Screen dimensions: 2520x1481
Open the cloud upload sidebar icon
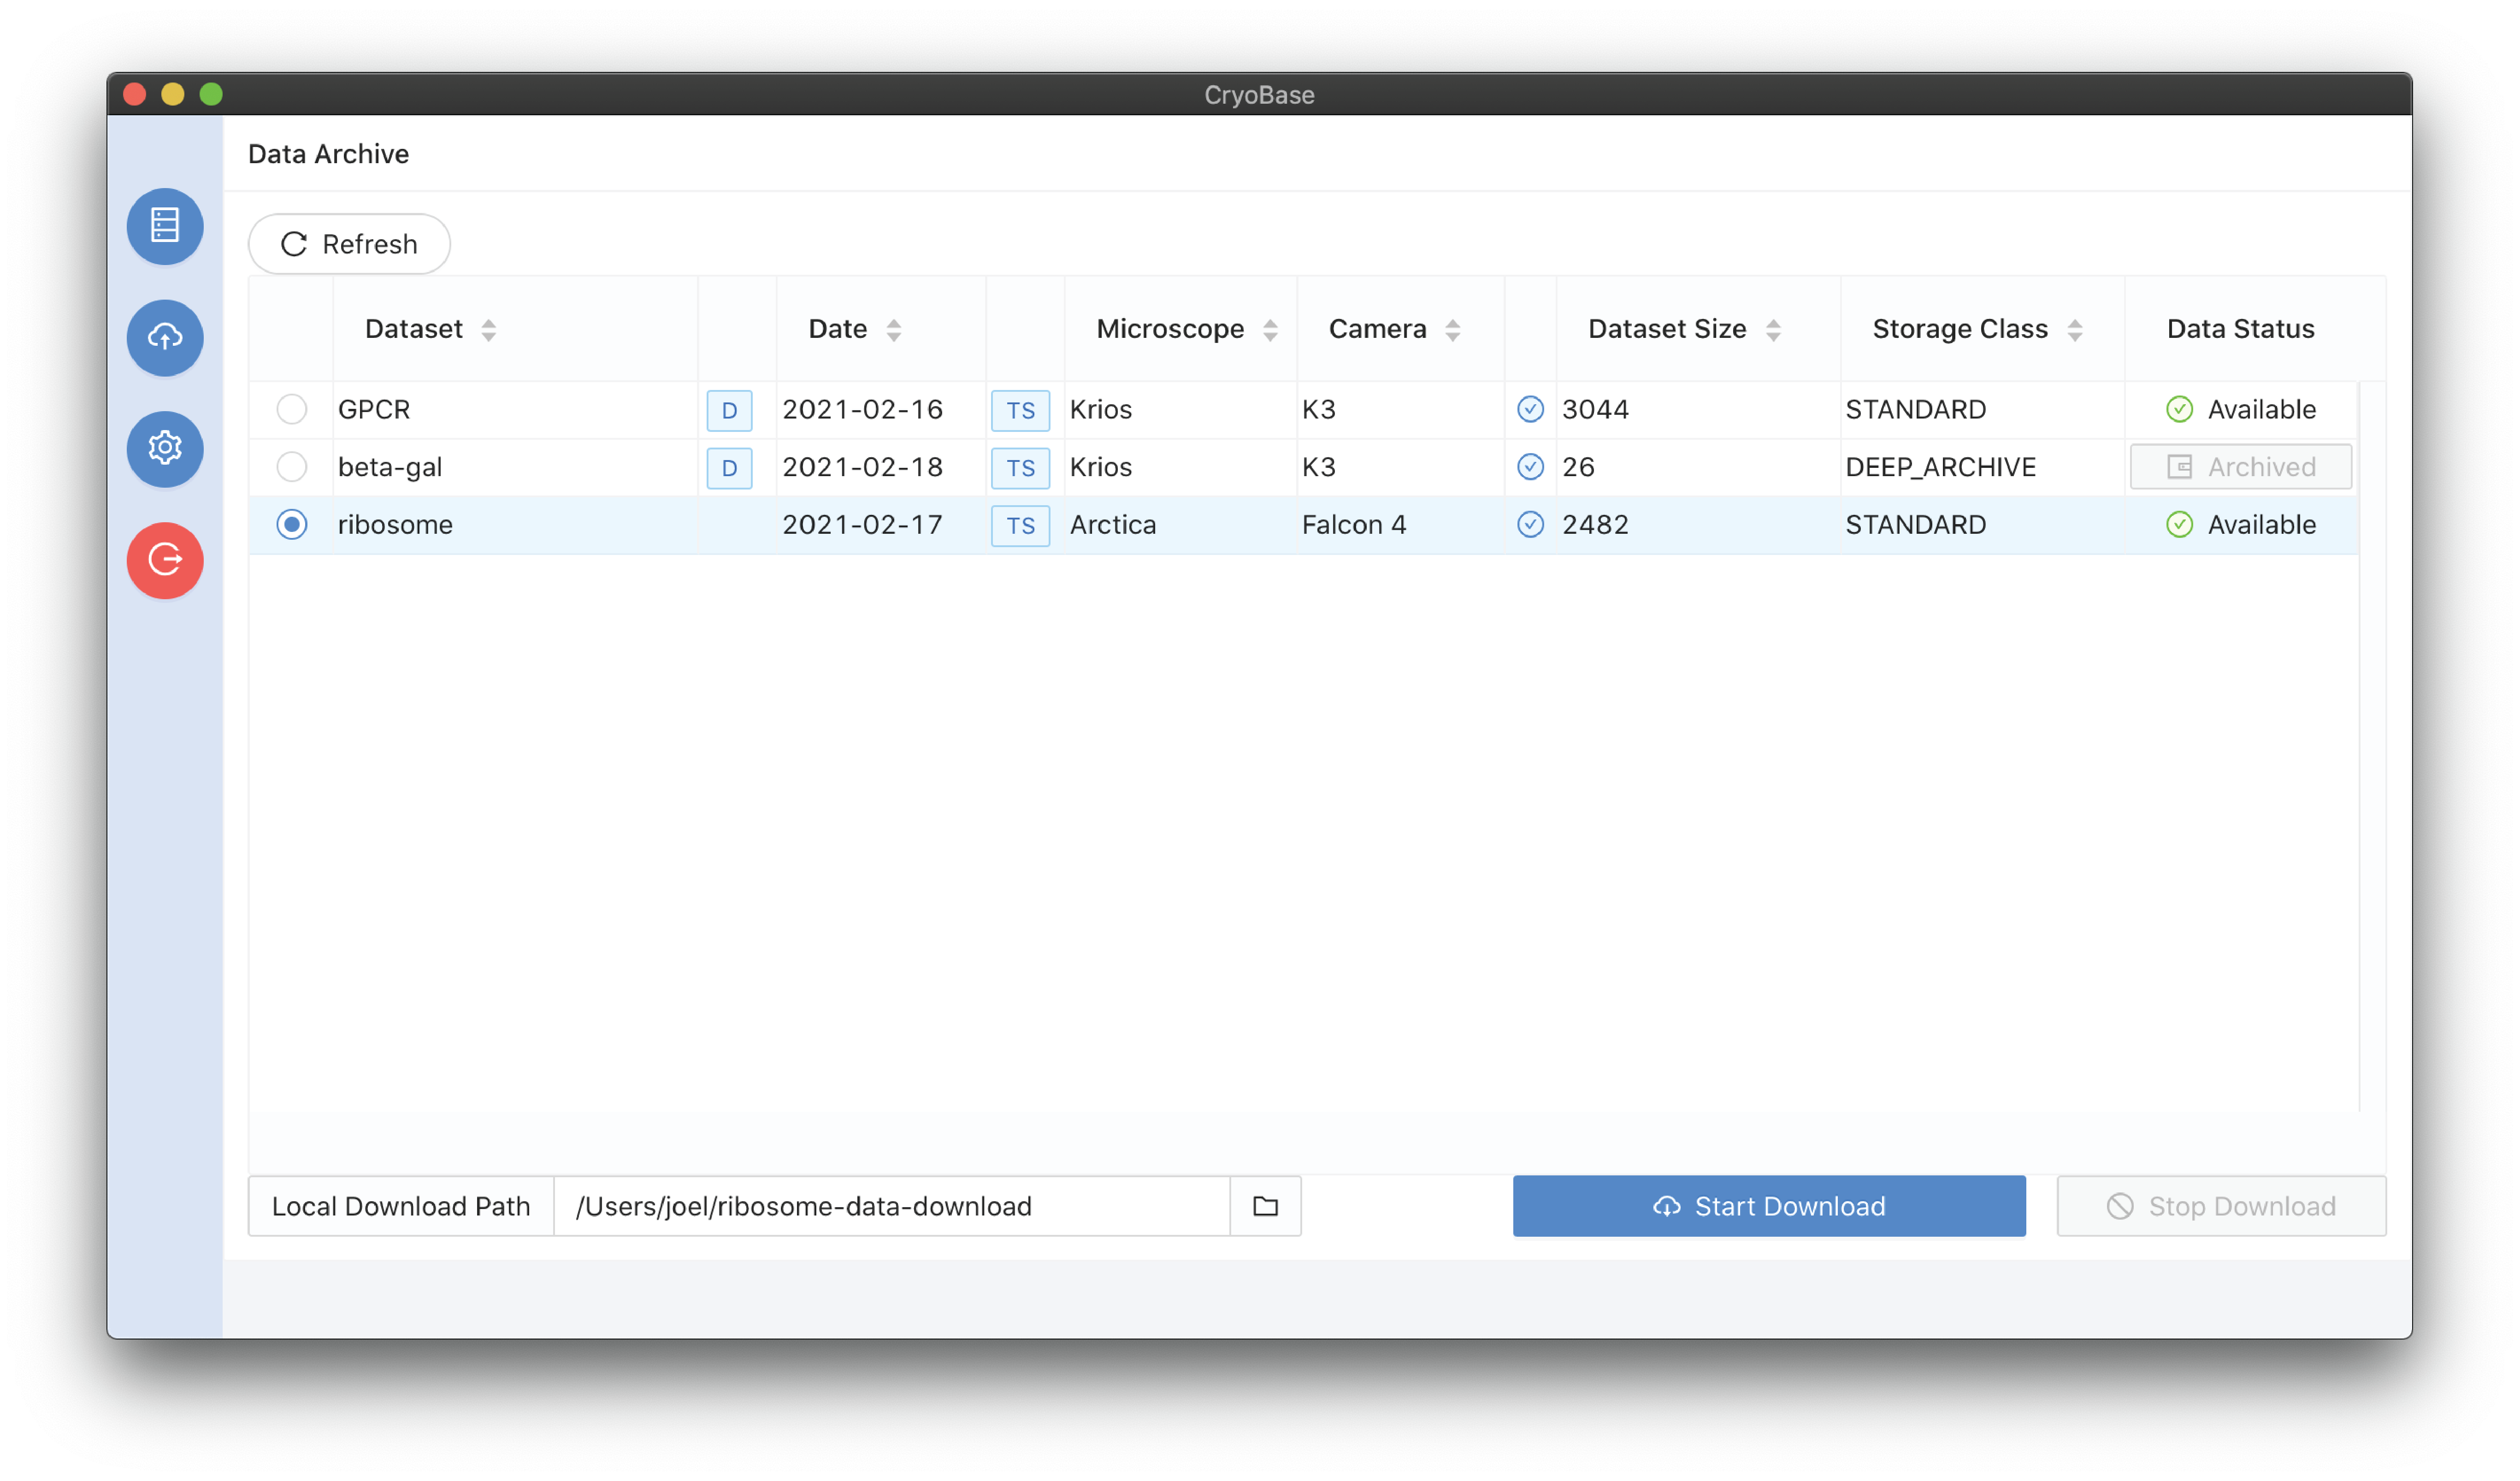165,337
